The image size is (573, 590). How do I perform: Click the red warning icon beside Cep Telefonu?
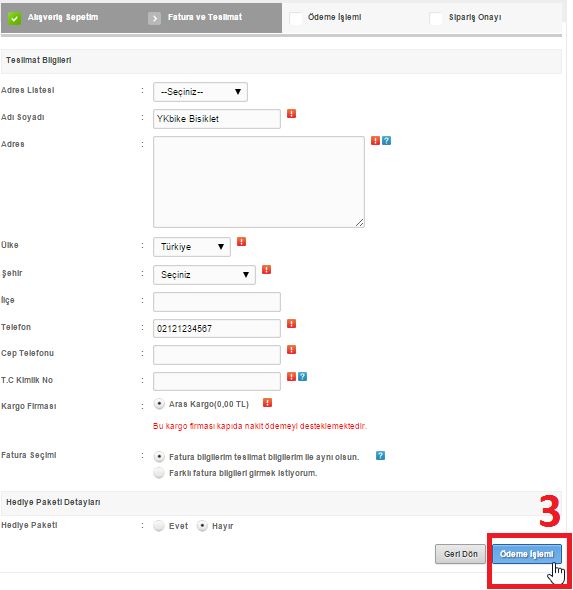tap(291, 350)
